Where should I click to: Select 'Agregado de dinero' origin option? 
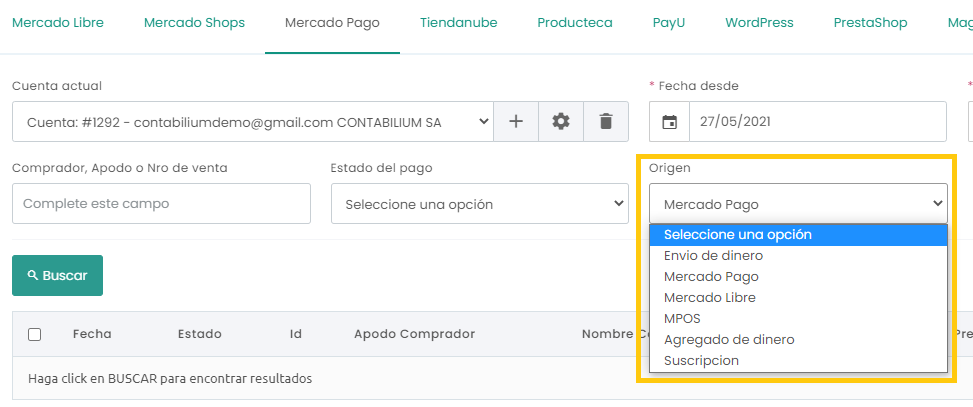pos(799,340)
